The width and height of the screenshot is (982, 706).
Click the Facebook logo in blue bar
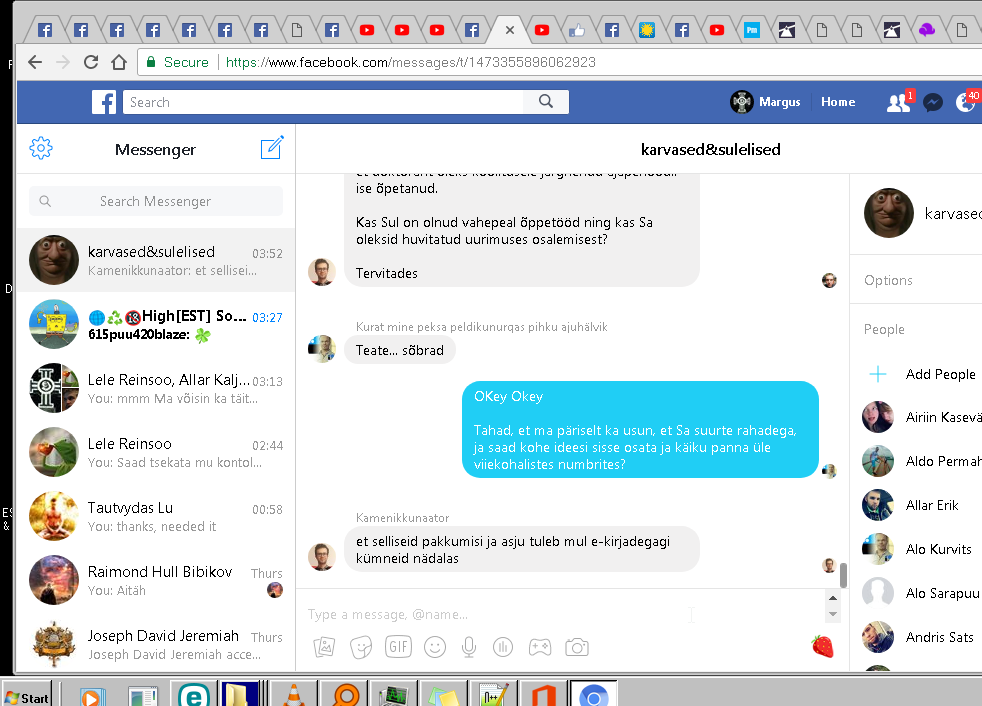103,102
